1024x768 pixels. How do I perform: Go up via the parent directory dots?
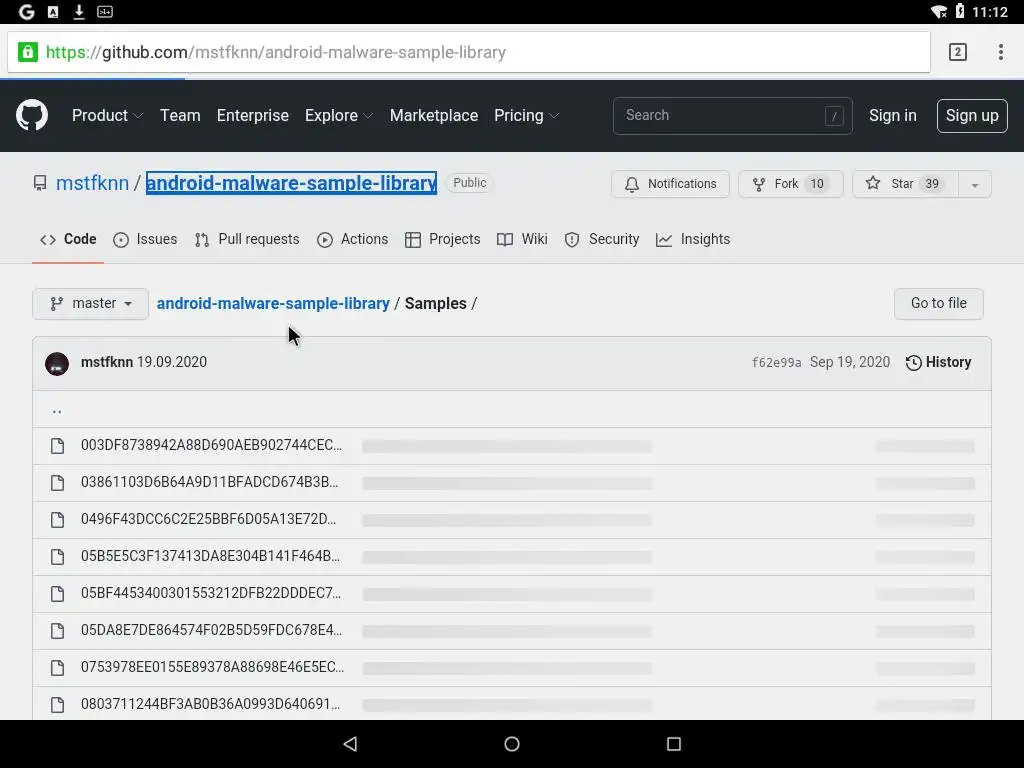57,411
